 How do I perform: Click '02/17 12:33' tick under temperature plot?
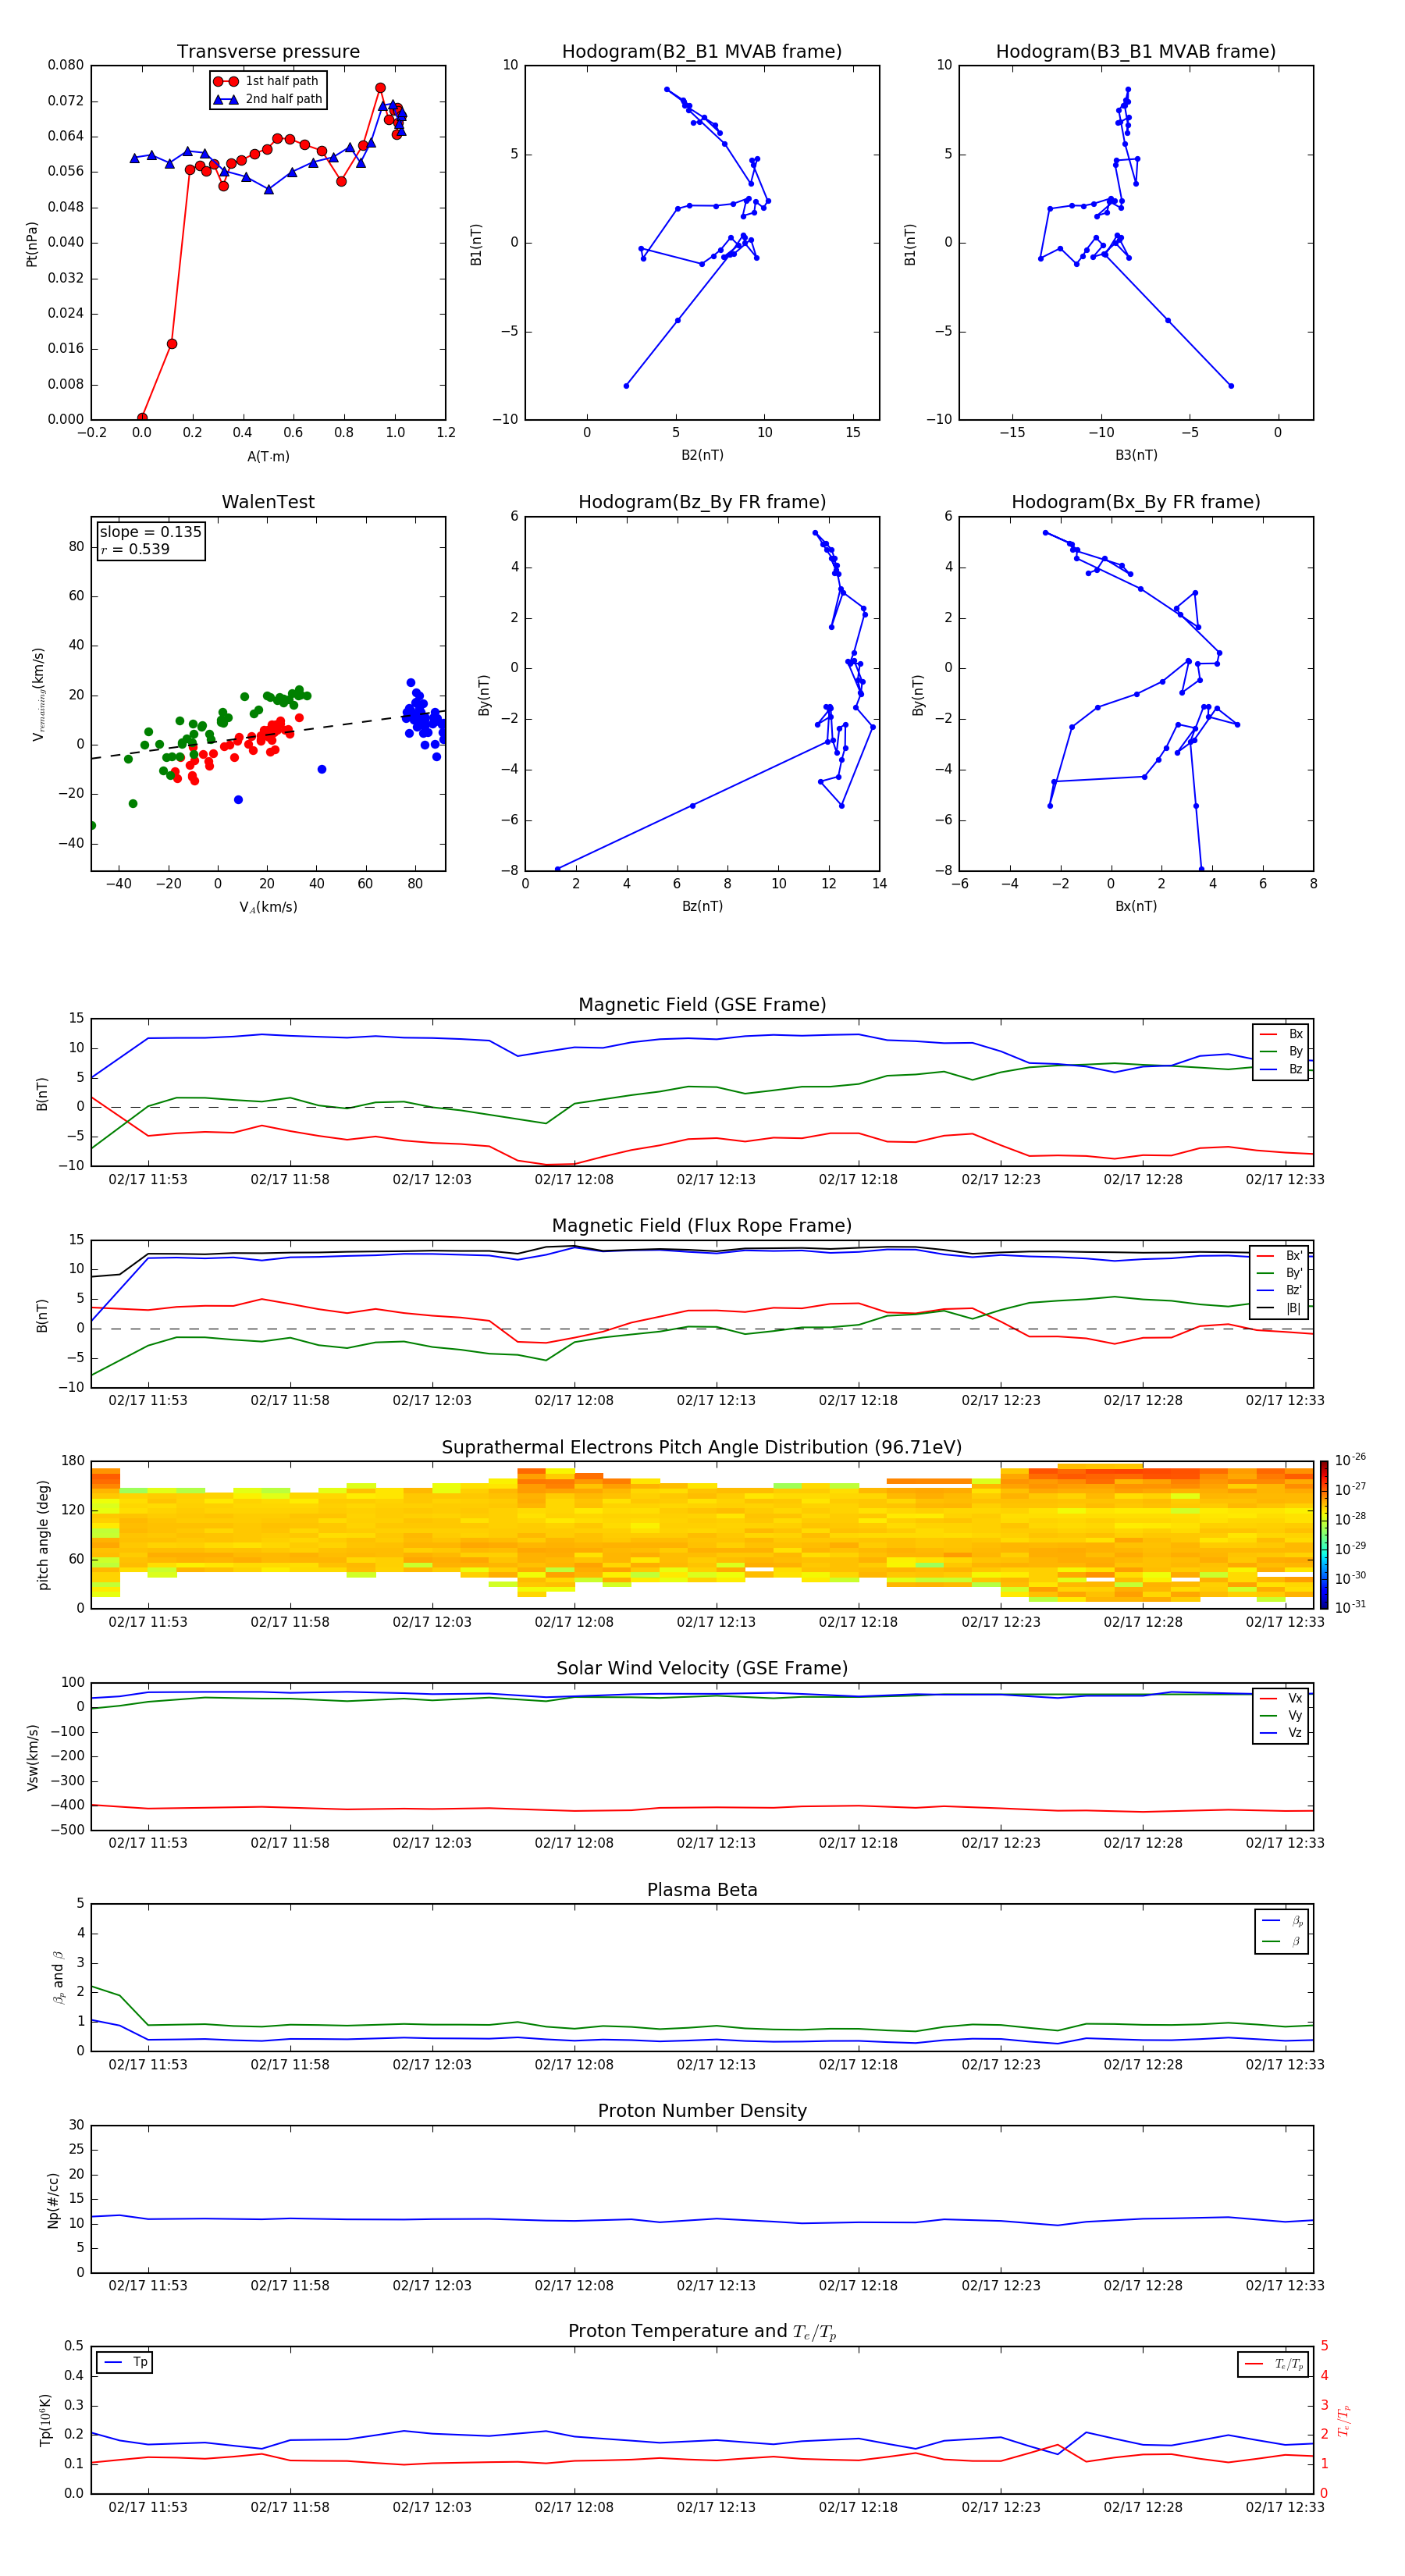(x=1285, y=2507)
